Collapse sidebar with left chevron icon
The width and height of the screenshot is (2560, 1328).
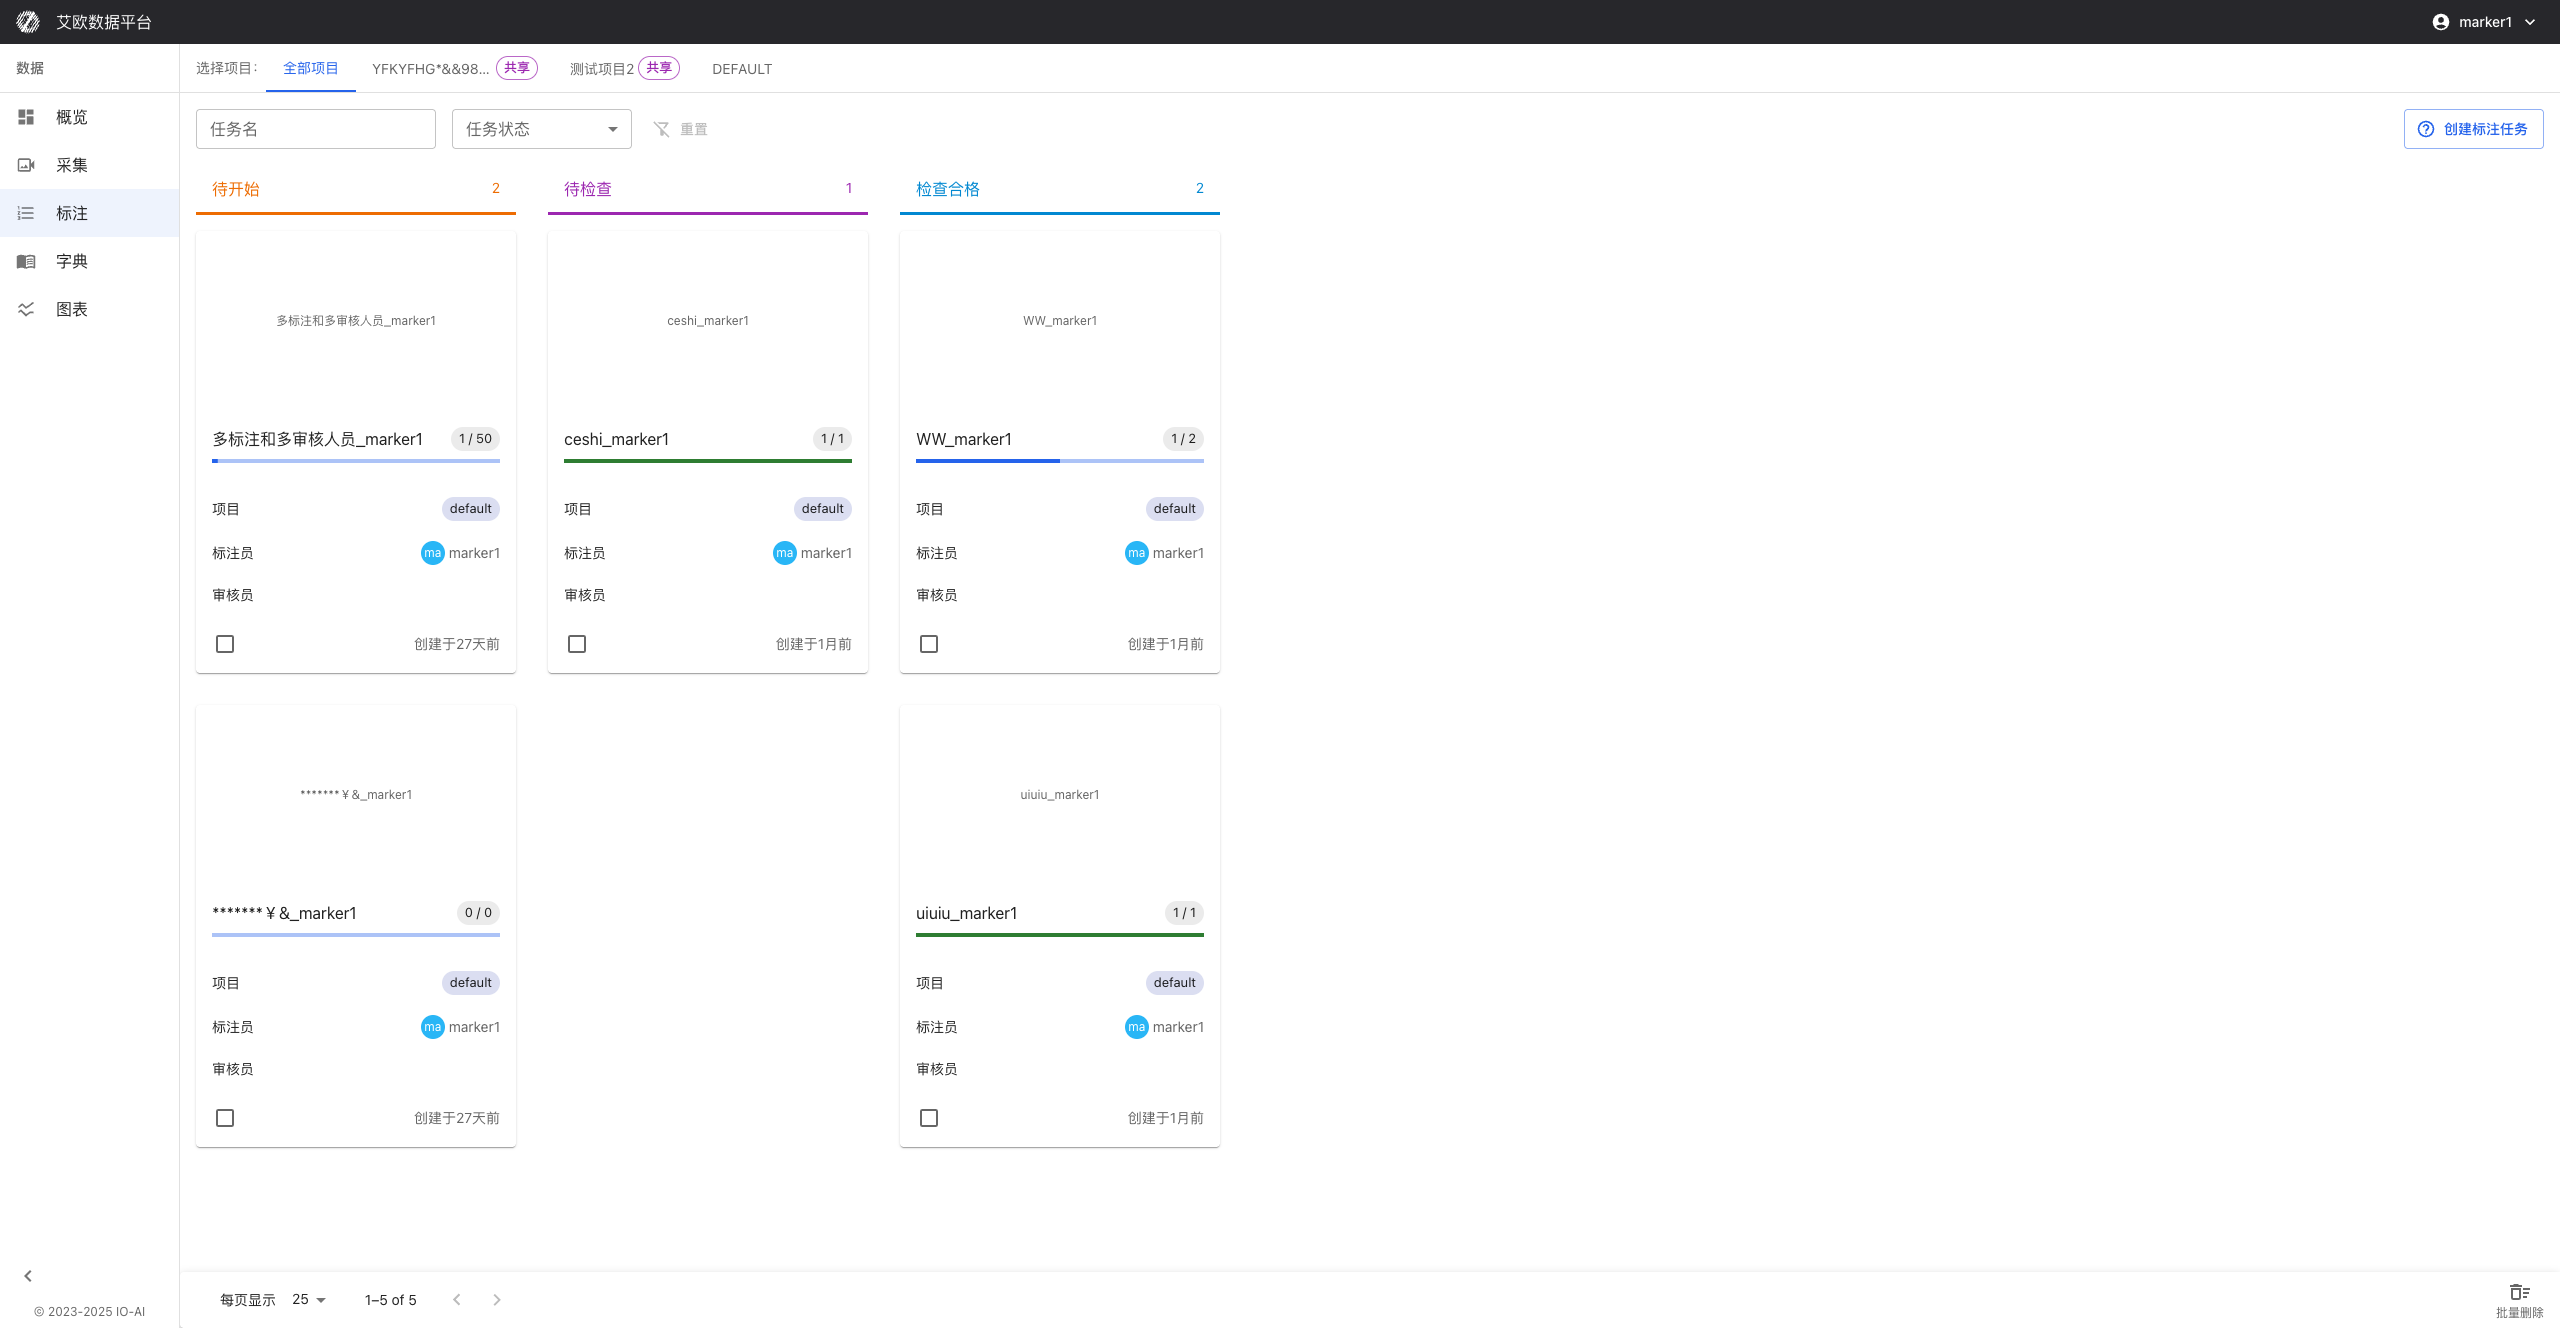click(x=28, y=1276)
